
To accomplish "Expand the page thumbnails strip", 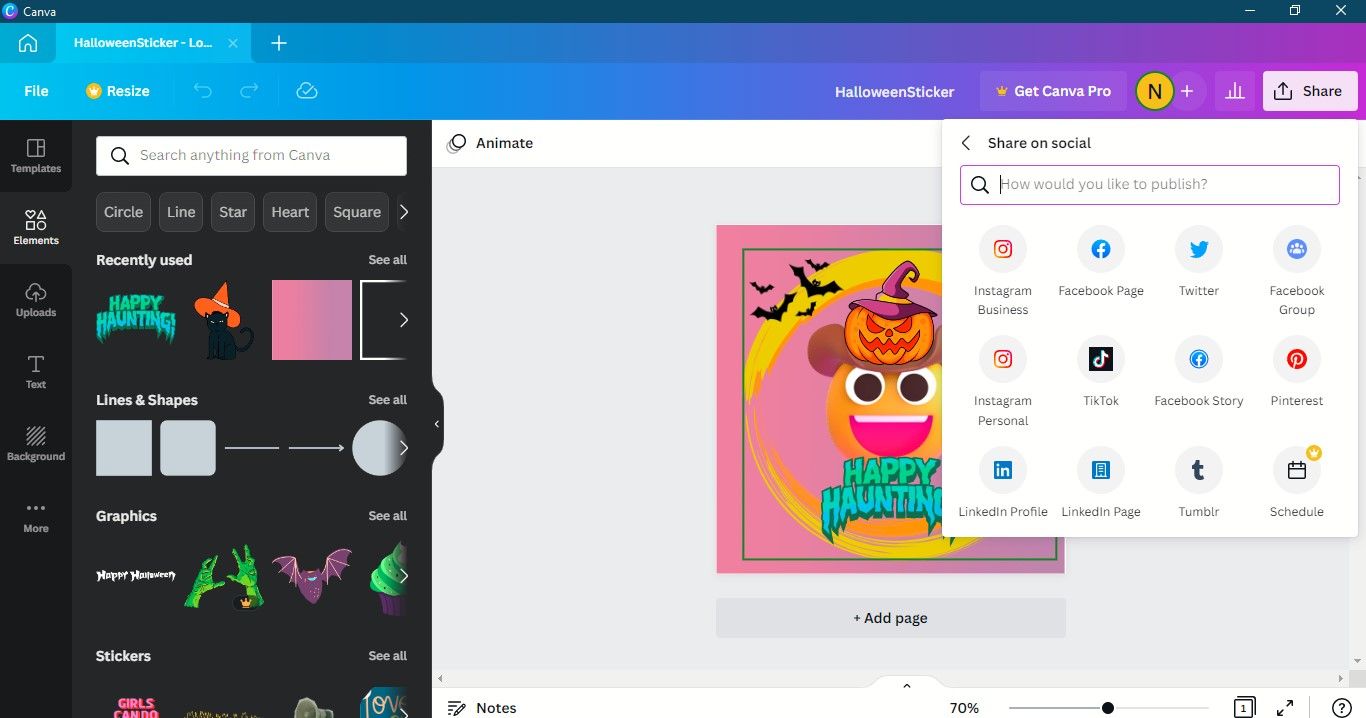I will click(x=907, y=686).
